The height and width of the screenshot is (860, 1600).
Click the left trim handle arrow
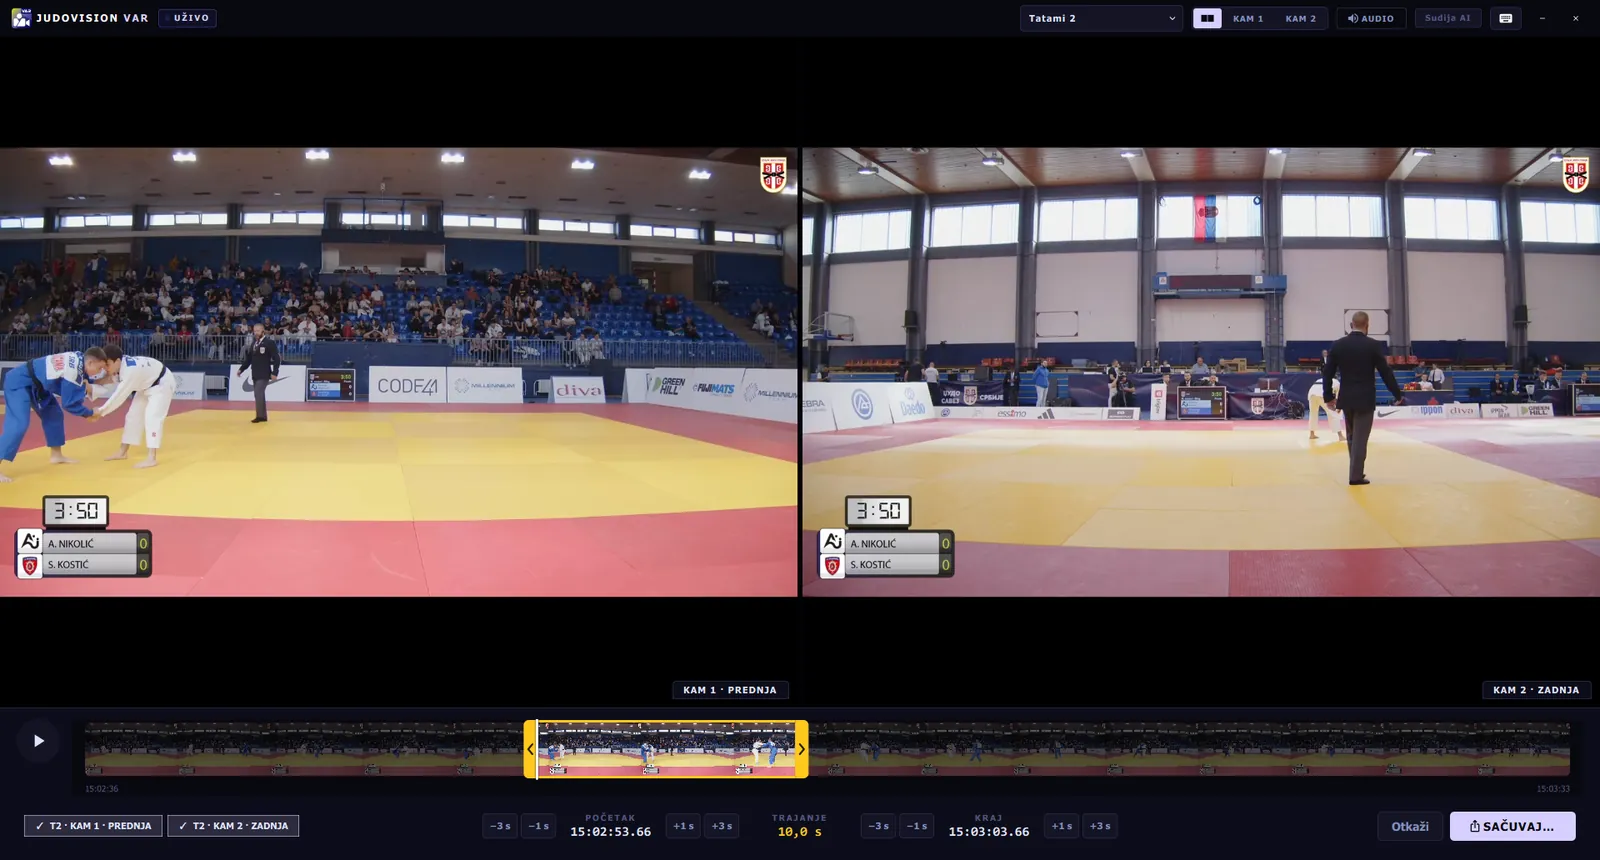click(530, 749)
